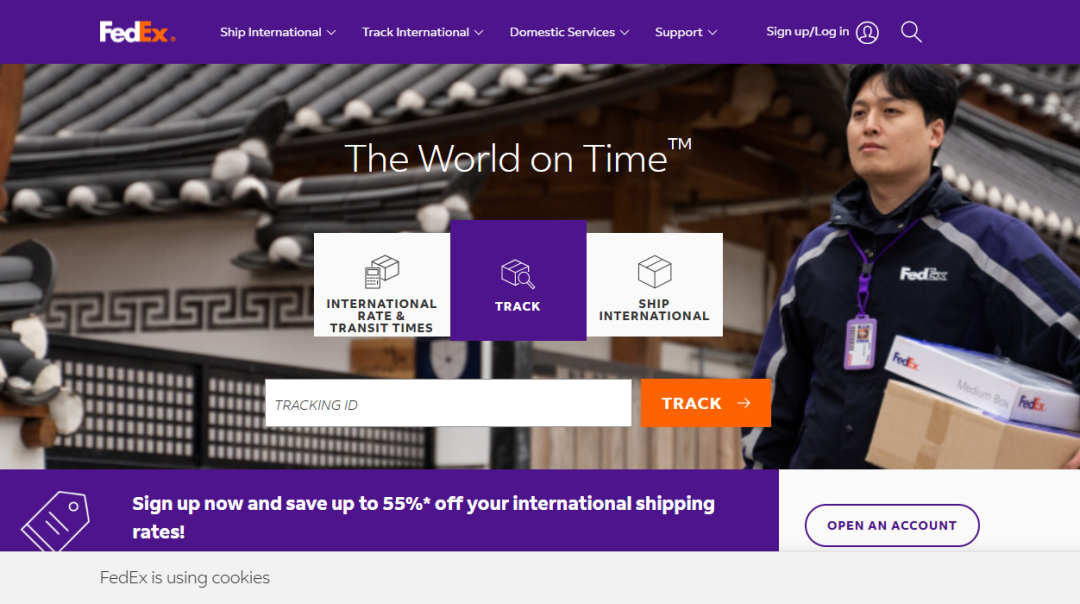Open the Track International menu label
This screenshot has height=604, width=1080.
[x=415, y=32]
